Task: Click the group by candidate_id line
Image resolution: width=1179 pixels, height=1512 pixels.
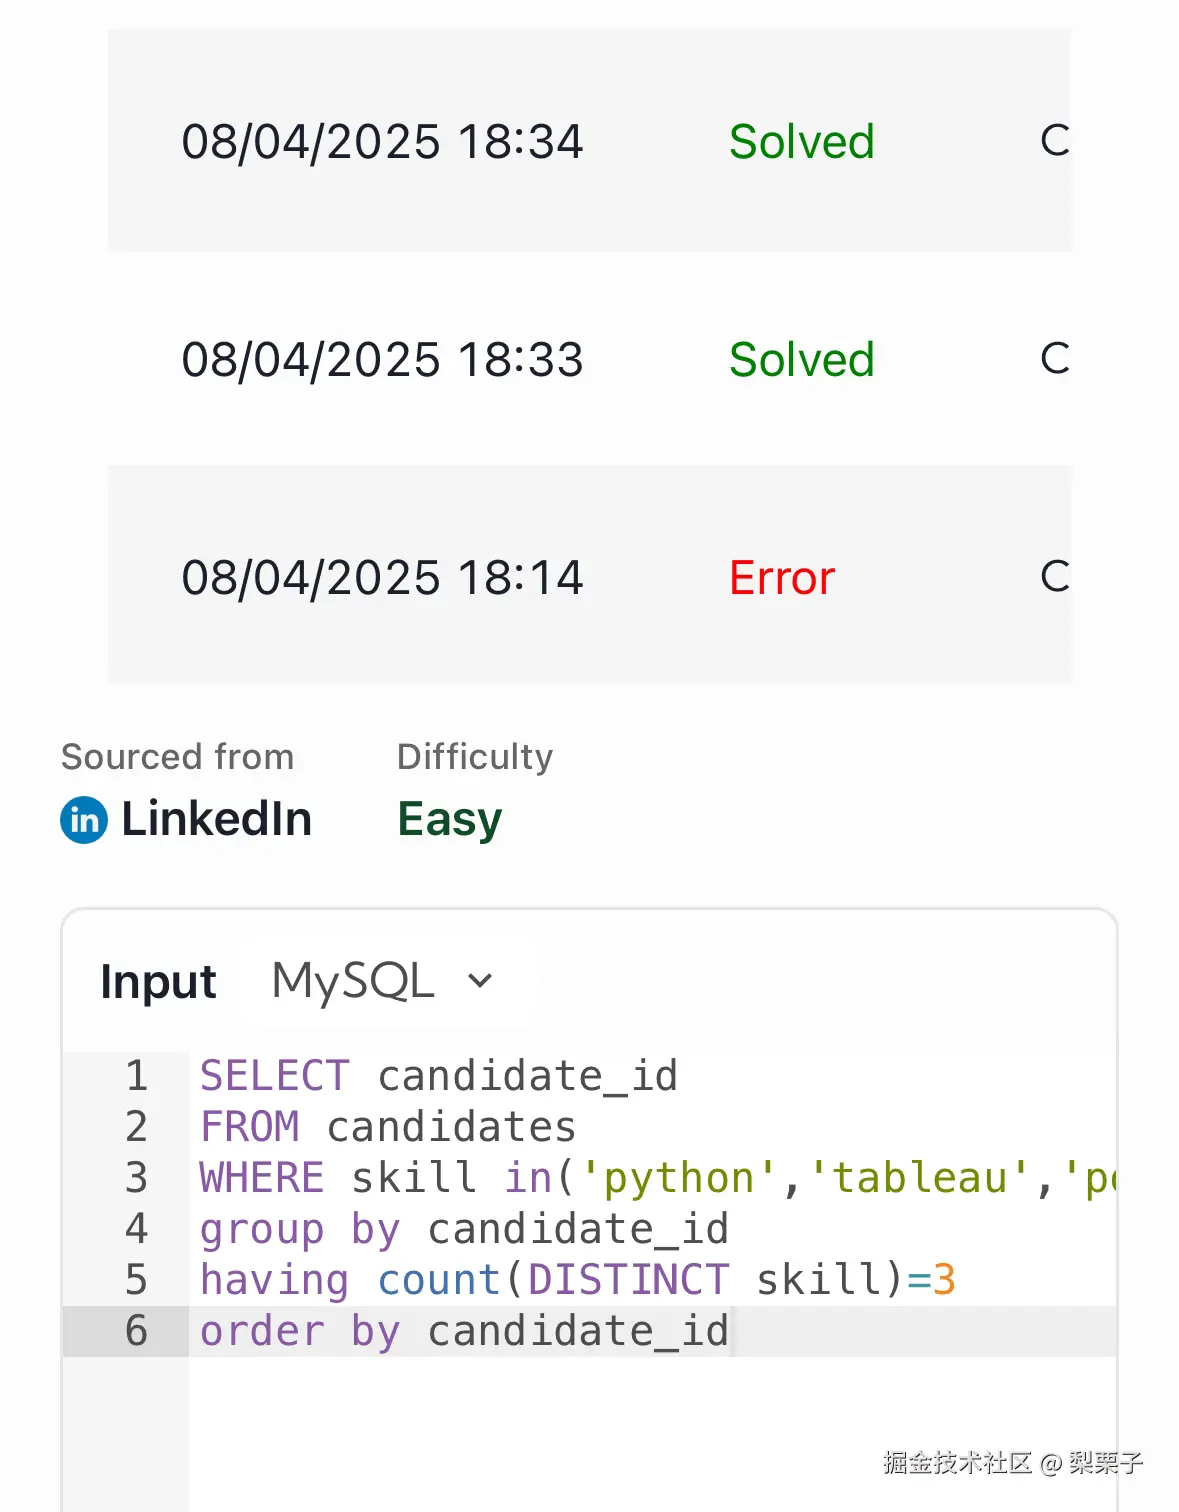Action: (x=464, y=1229)
